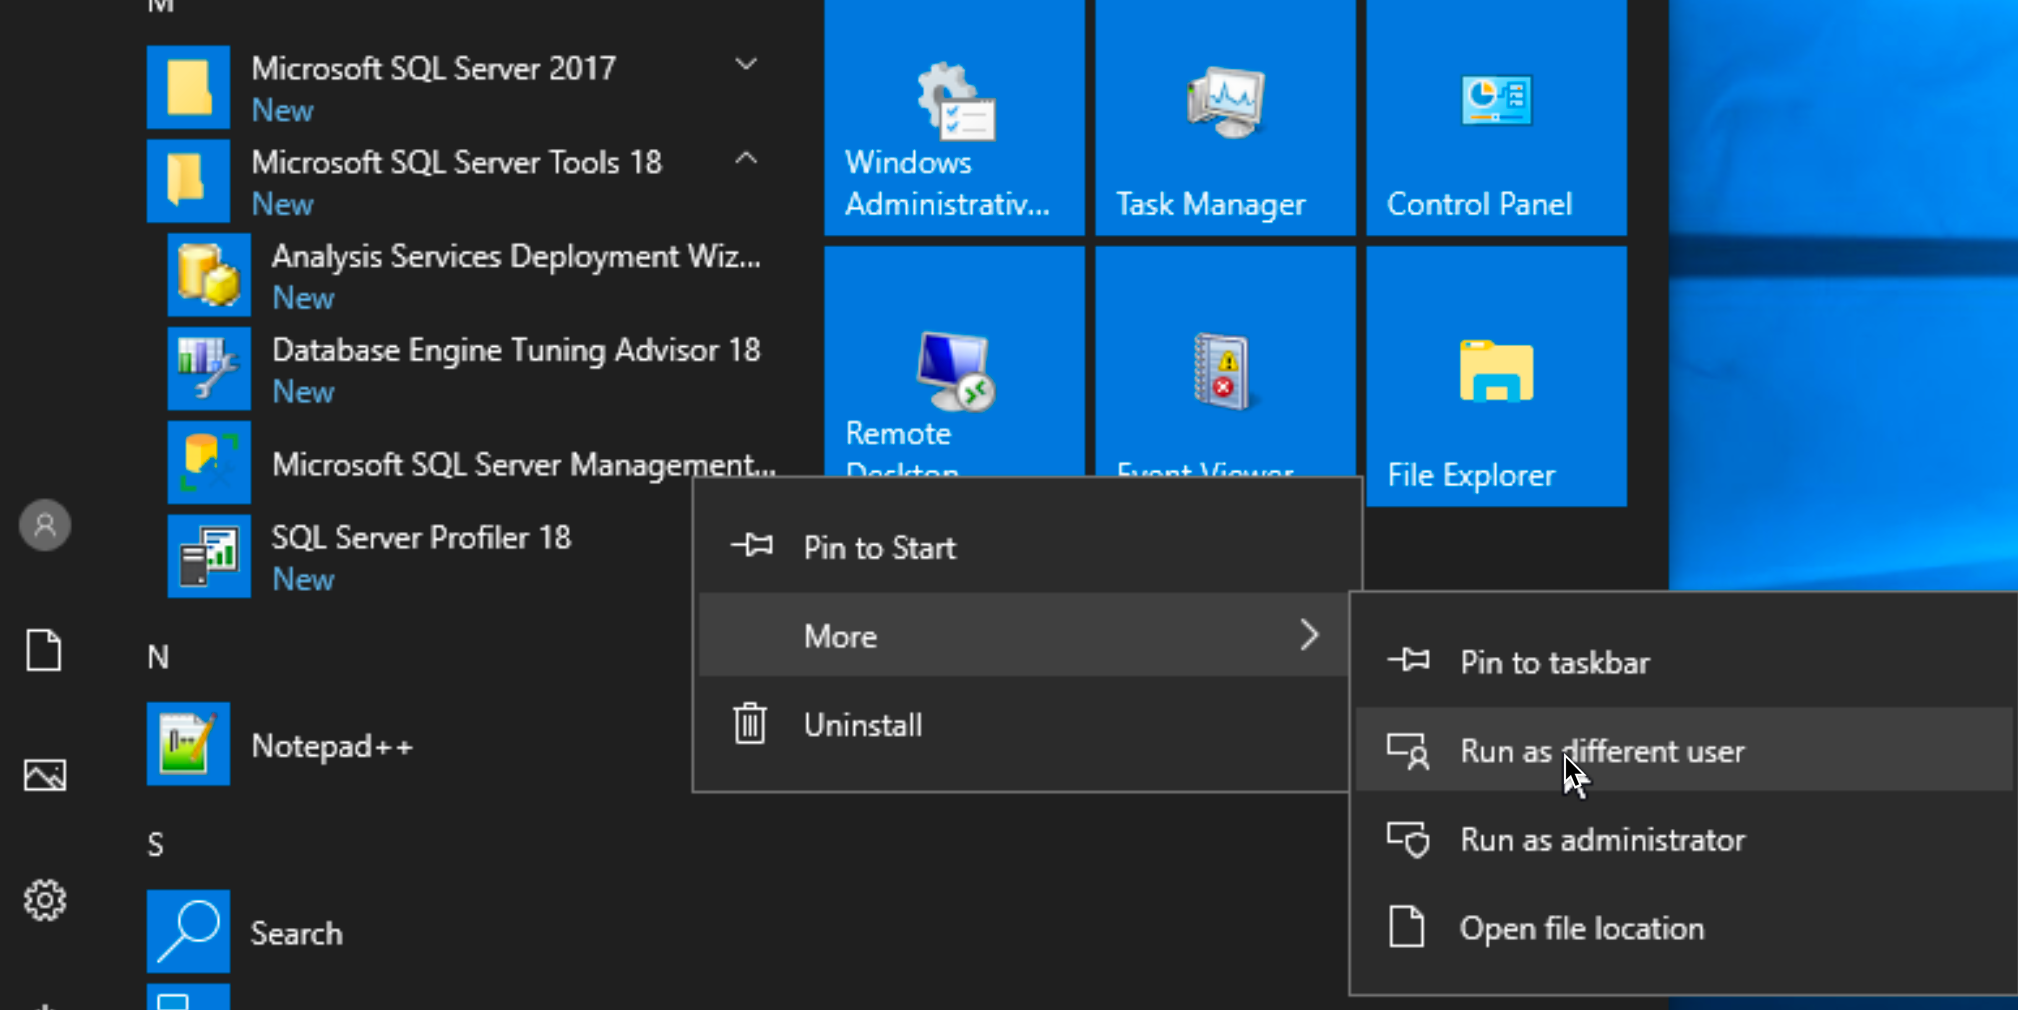Open Microsoft SQL Server 2017 folder icon
The image size is (2018, 1010).
188,87
